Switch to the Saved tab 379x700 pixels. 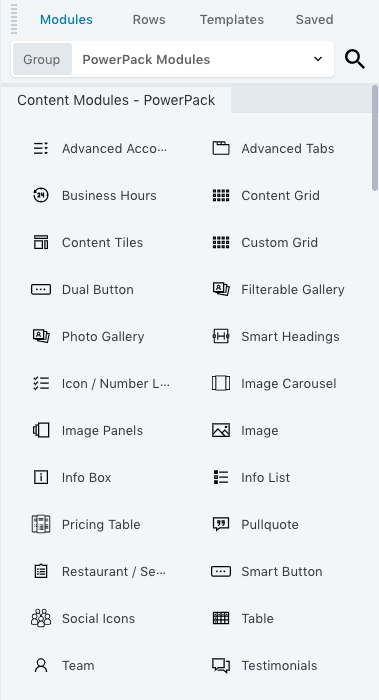[314, 20]
